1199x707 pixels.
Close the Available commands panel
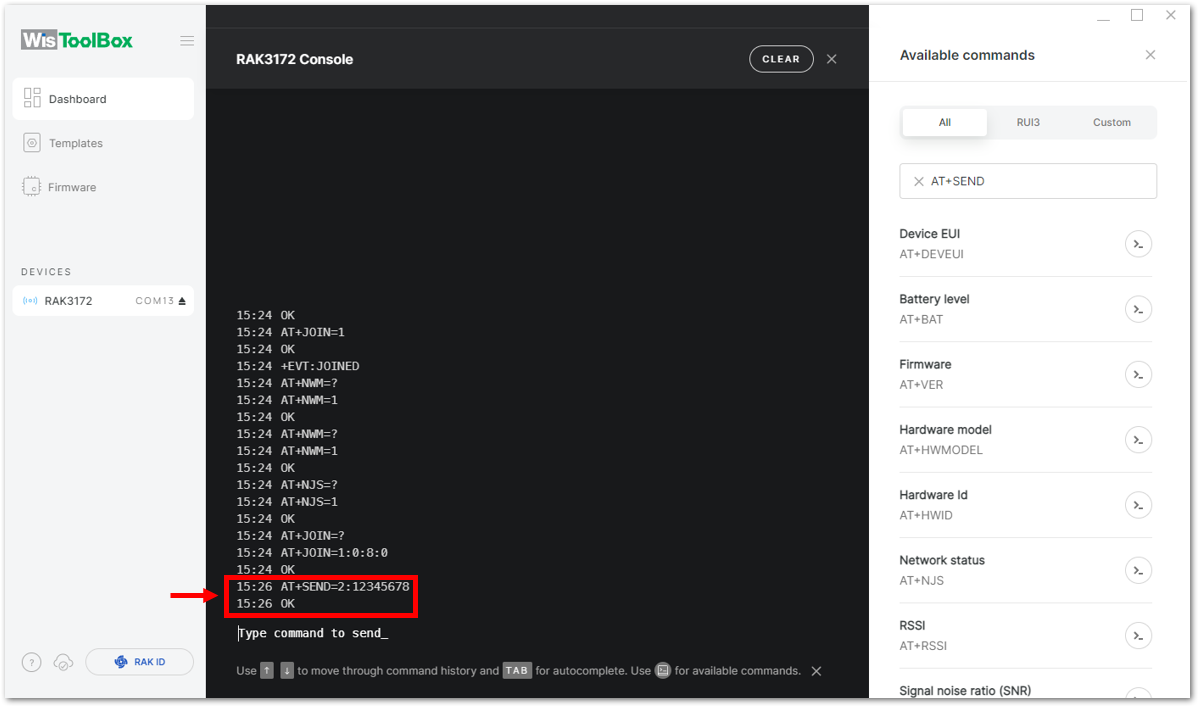point(1150,55)
